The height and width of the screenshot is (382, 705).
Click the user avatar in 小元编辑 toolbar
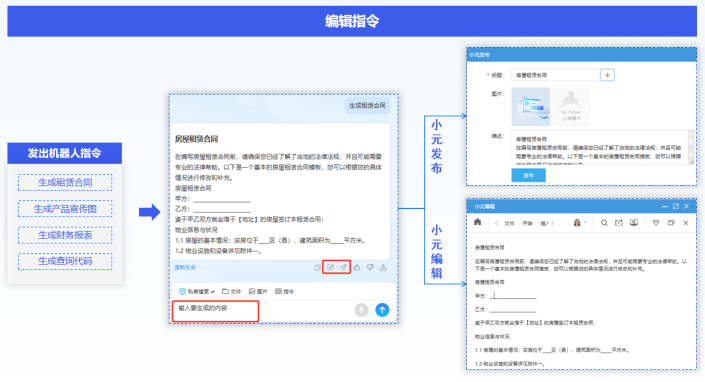(577, 222)
